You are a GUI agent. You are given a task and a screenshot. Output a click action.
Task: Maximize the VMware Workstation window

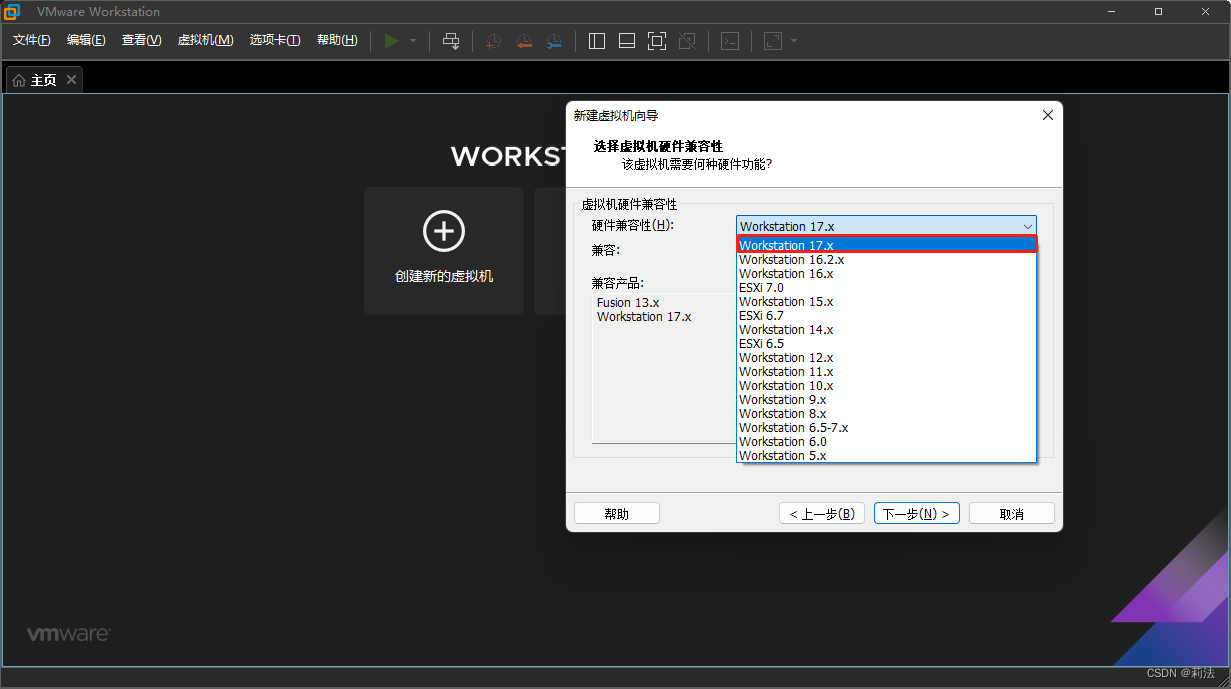click(1158, 12)
